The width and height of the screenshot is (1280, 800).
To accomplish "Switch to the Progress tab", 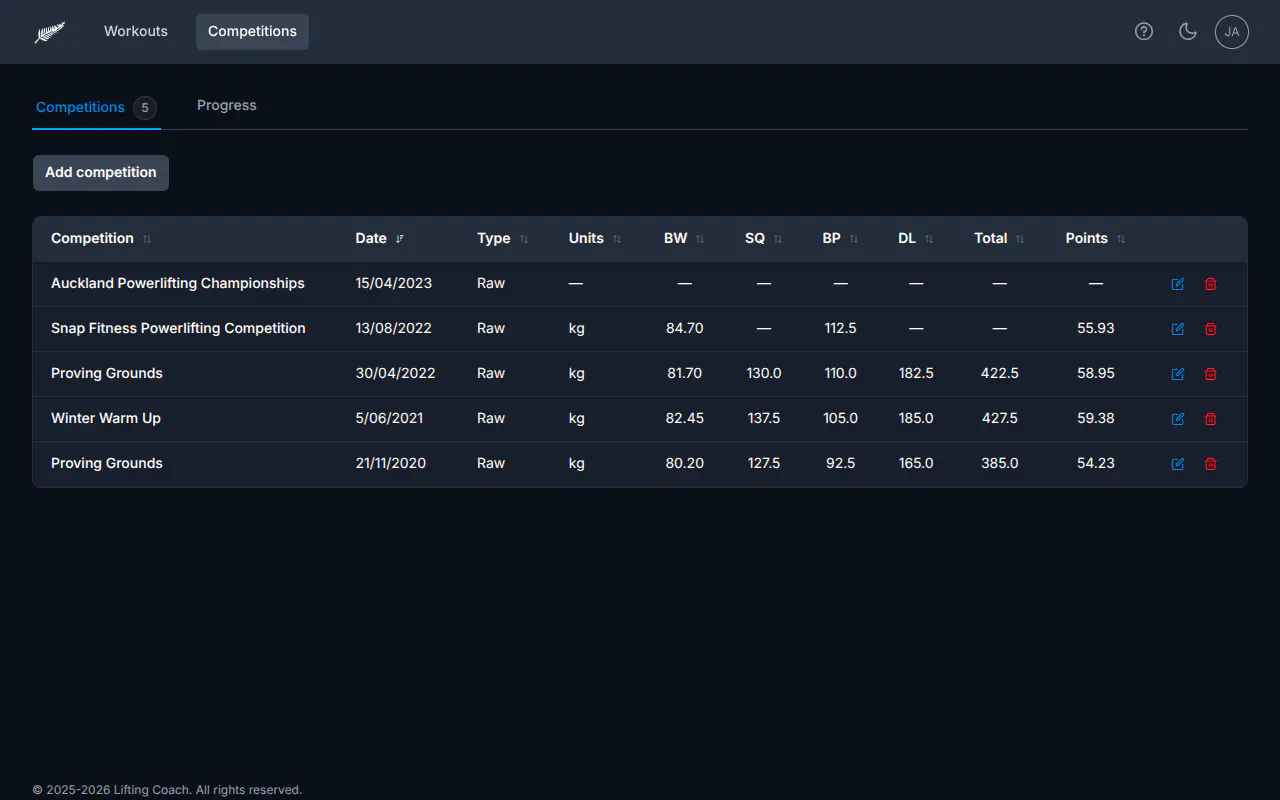I will [x=227, y=105].
